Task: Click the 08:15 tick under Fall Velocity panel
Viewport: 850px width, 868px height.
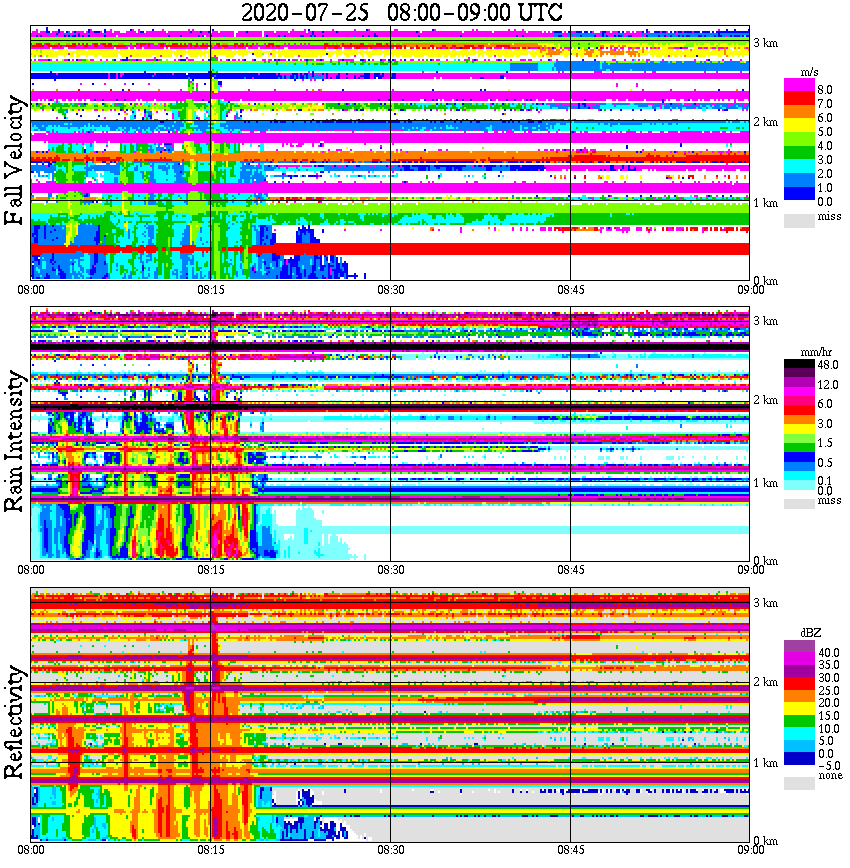Action: (x=211, y=290)
